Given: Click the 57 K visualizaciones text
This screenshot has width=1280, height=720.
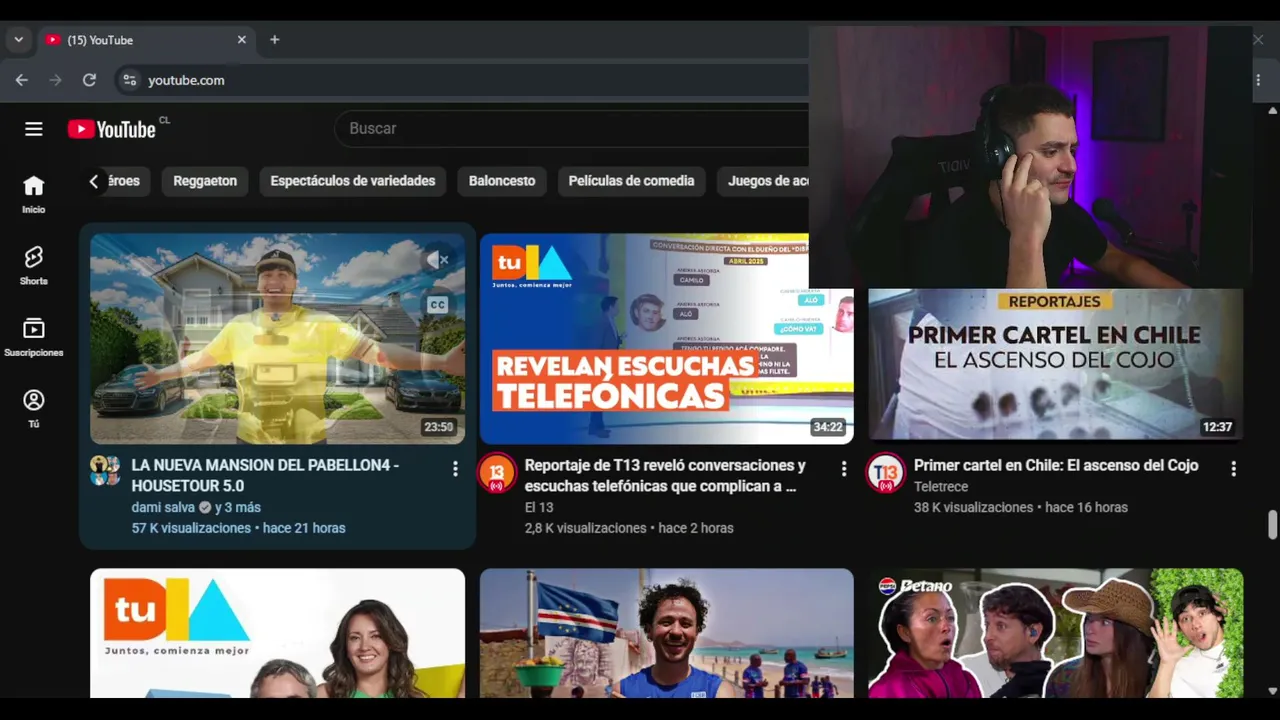Looking at the screenshot, I should pos(191,528).
